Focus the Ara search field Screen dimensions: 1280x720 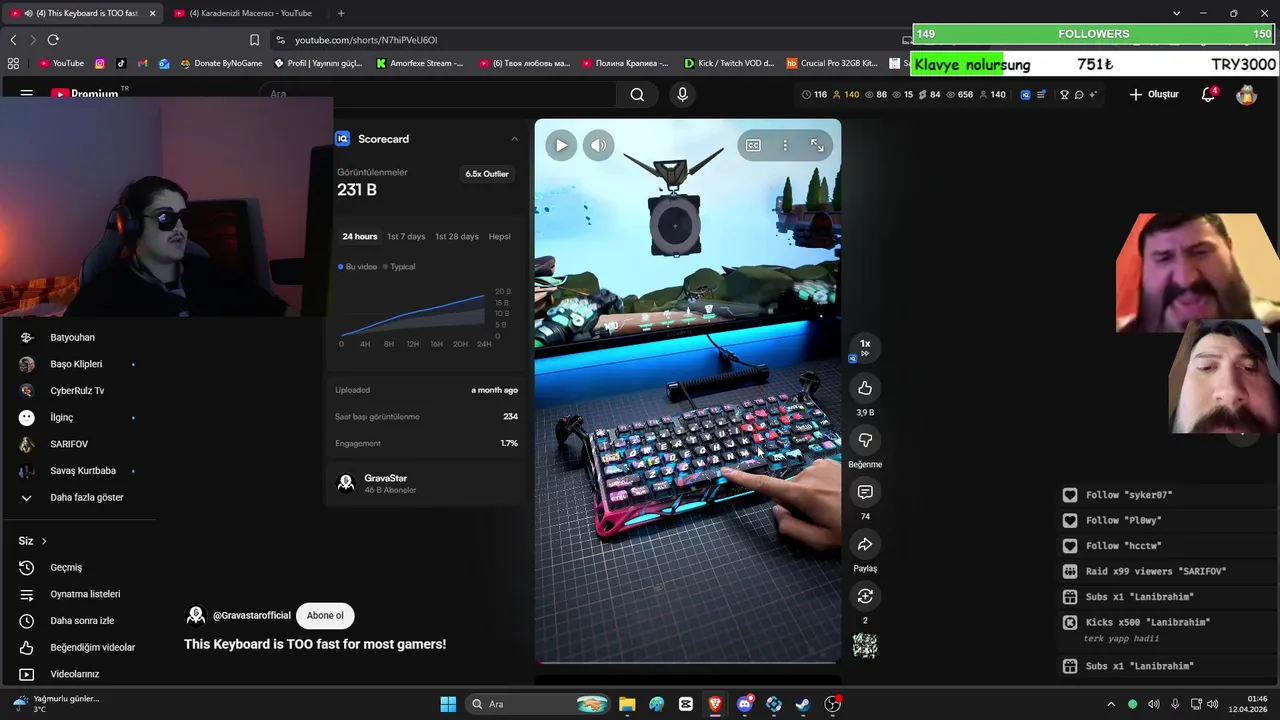pyautogui.click(x=440, y=94)
